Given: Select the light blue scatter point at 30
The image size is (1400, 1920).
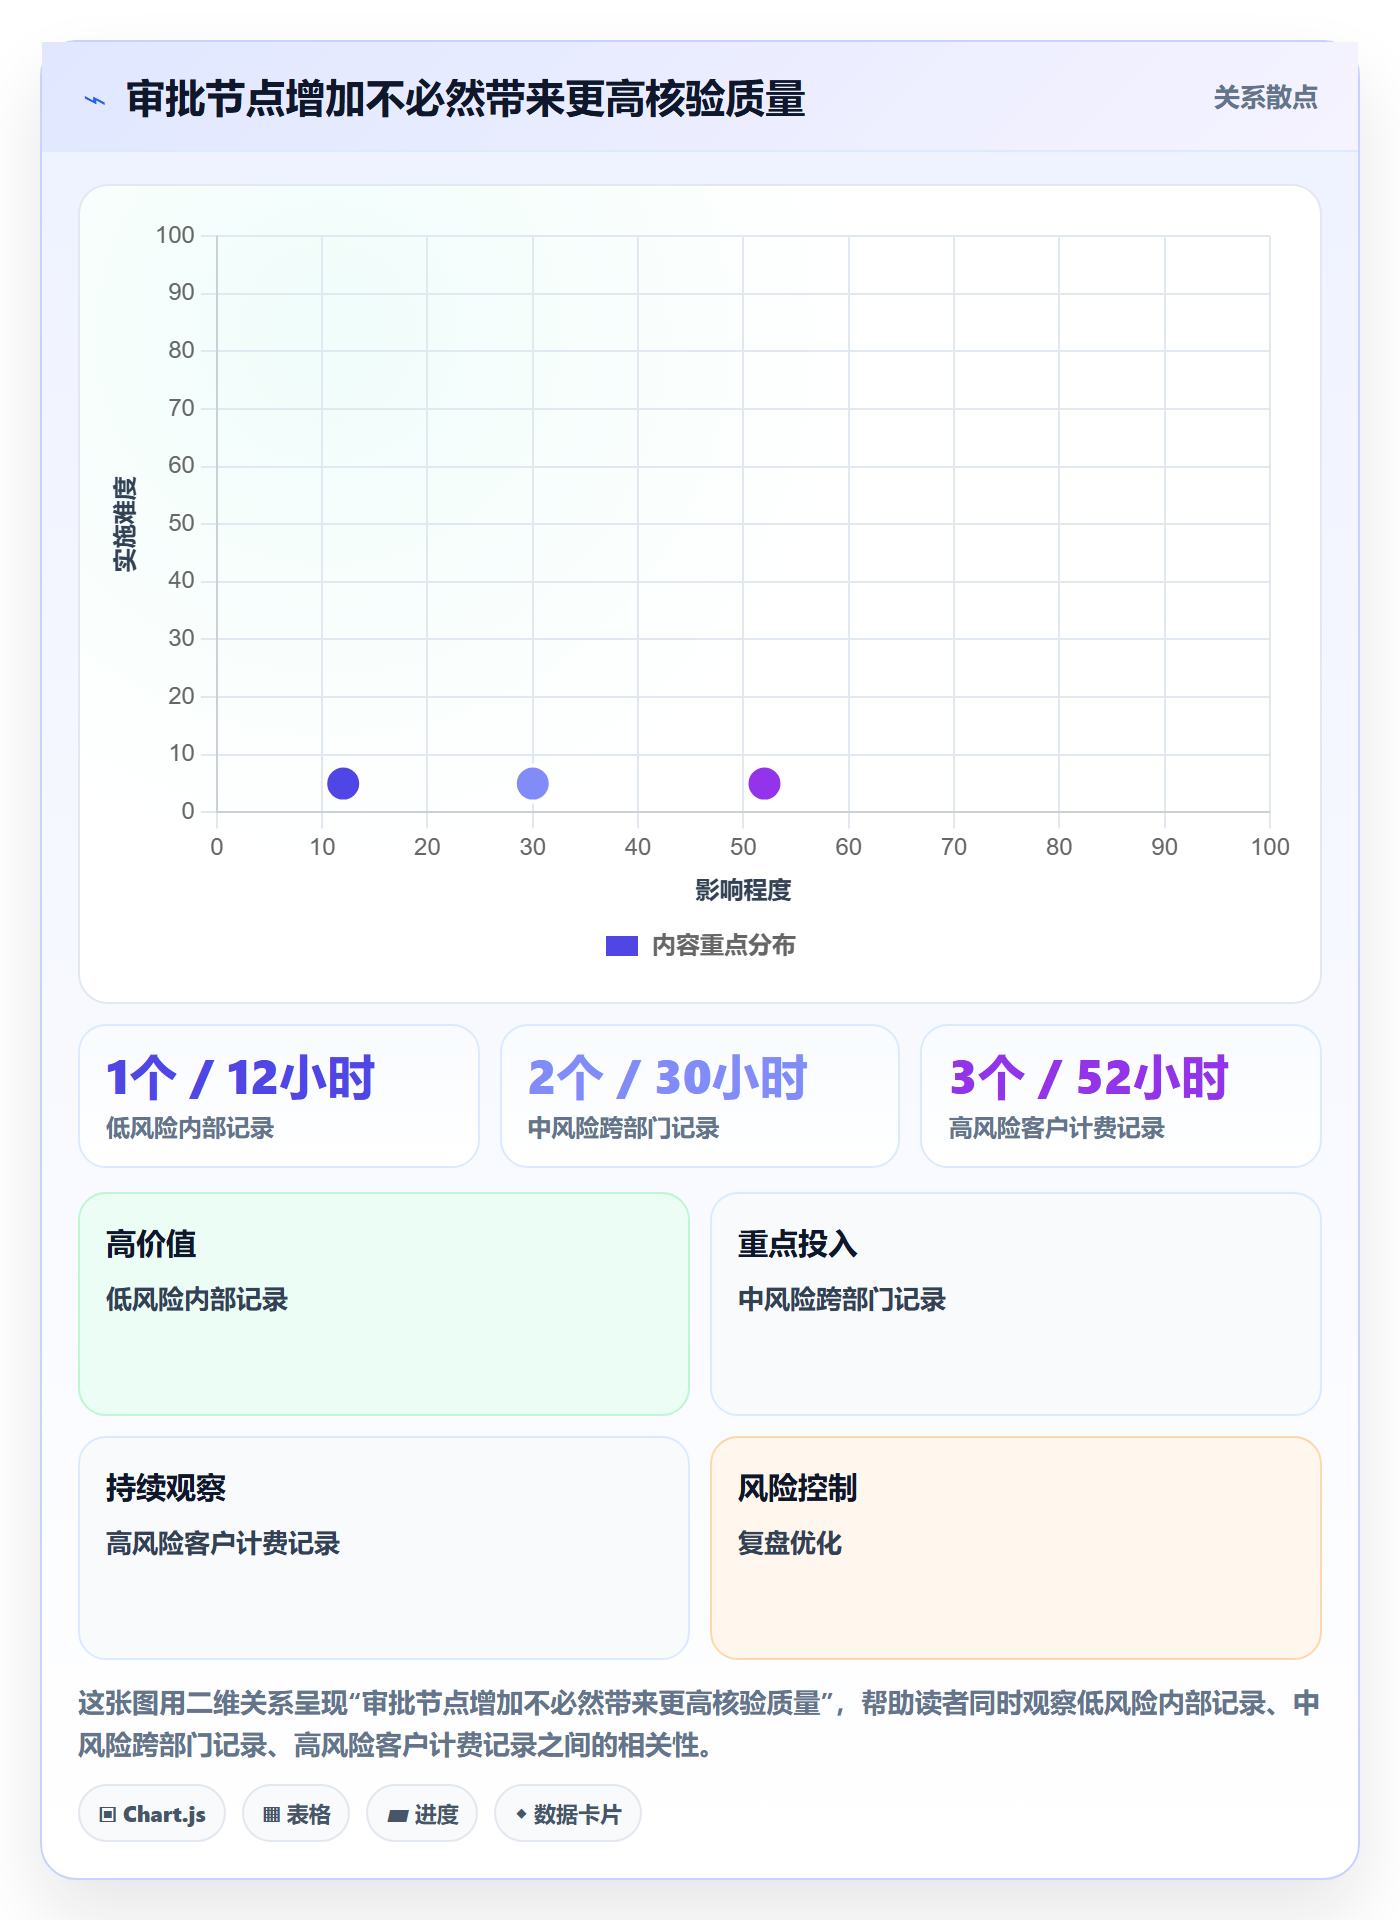Looking at the screenshot, I should 533,783.
